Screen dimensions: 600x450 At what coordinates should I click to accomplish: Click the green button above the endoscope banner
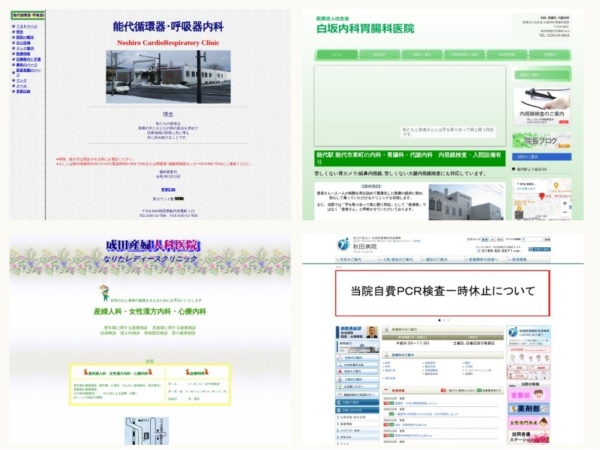coord(542,75)
